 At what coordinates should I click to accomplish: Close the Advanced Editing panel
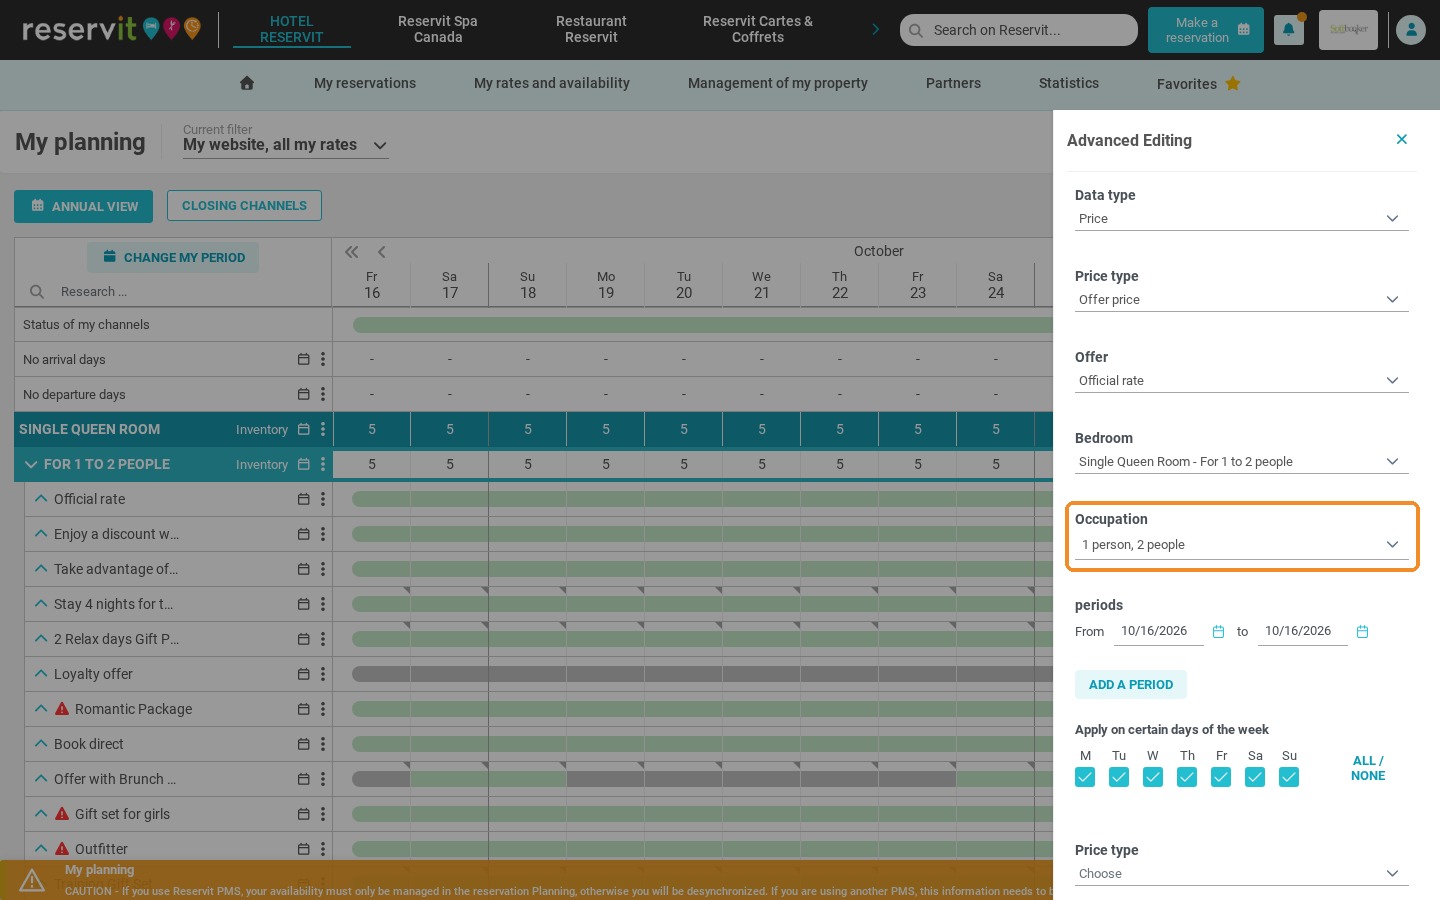(x=1402, y=139)
